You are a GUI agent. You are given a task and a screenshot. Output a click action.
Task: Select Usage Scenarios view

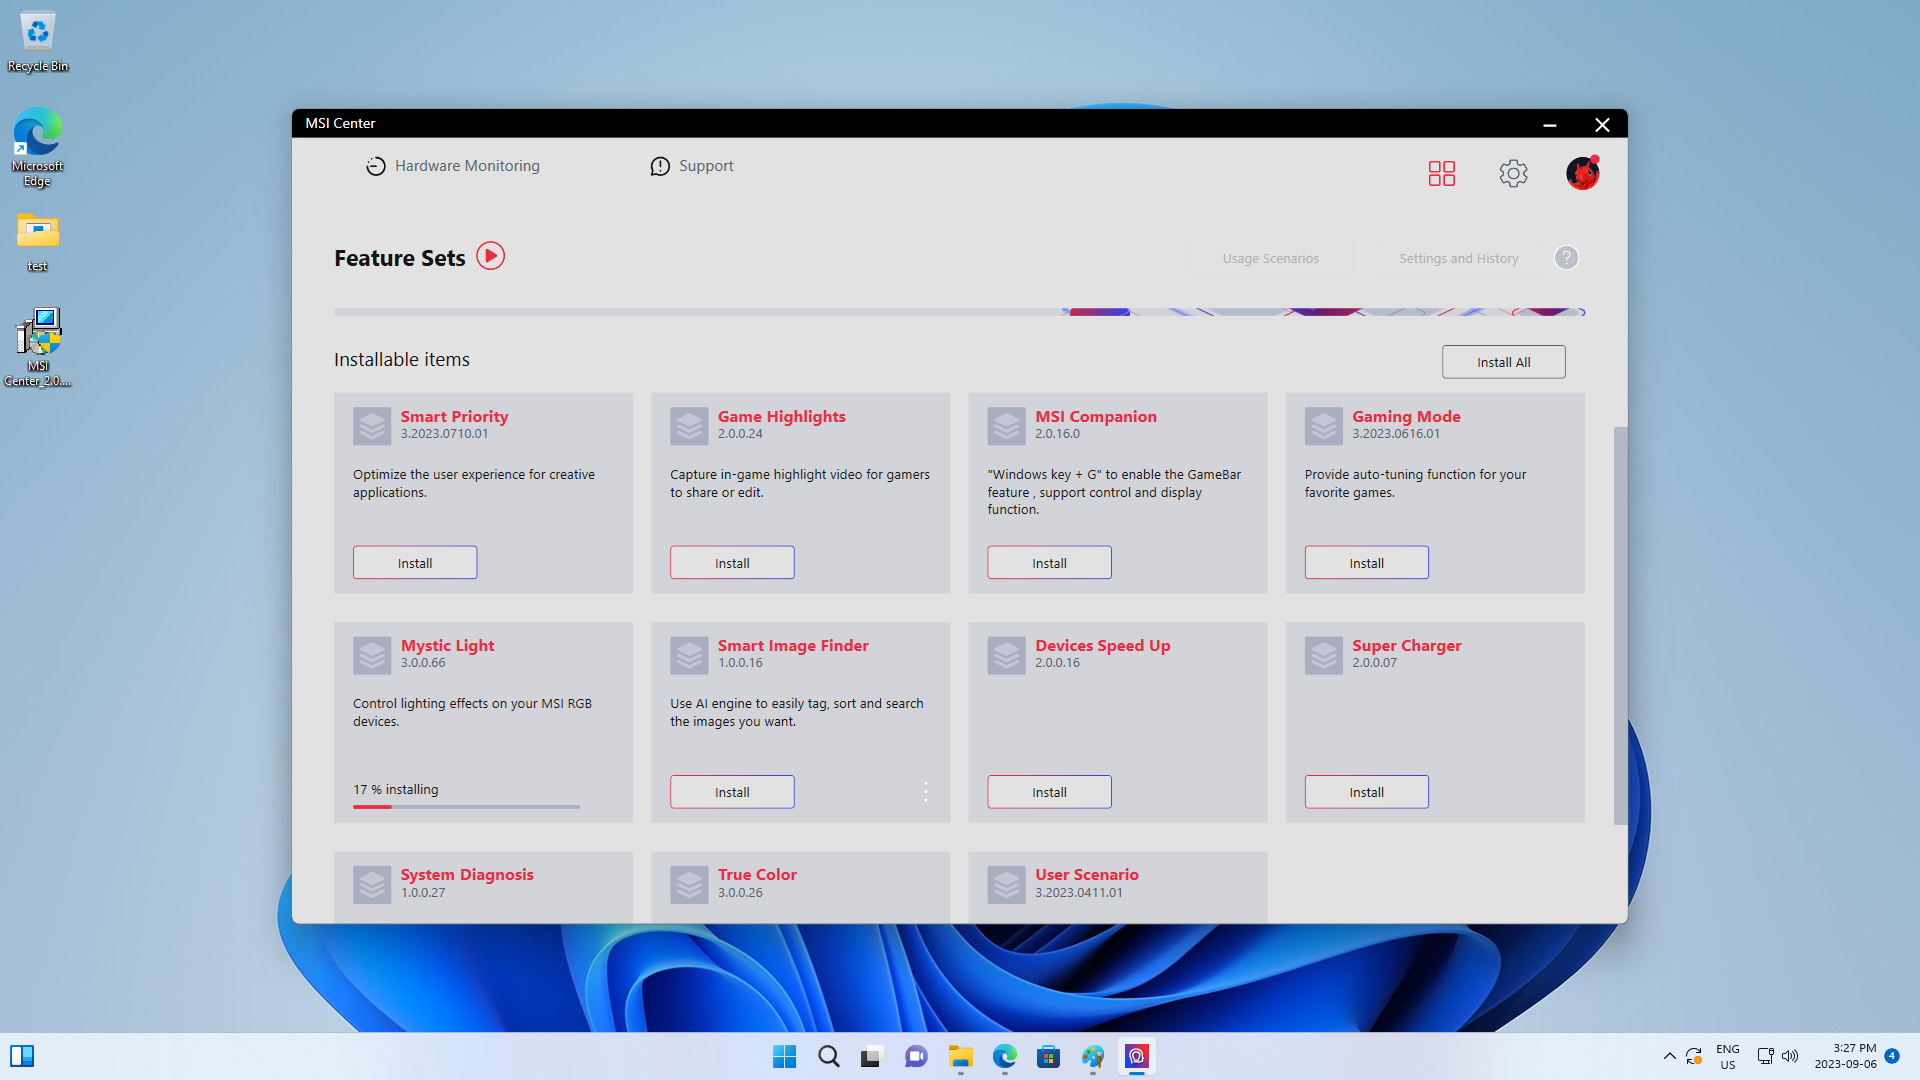tap(1270, 257)
